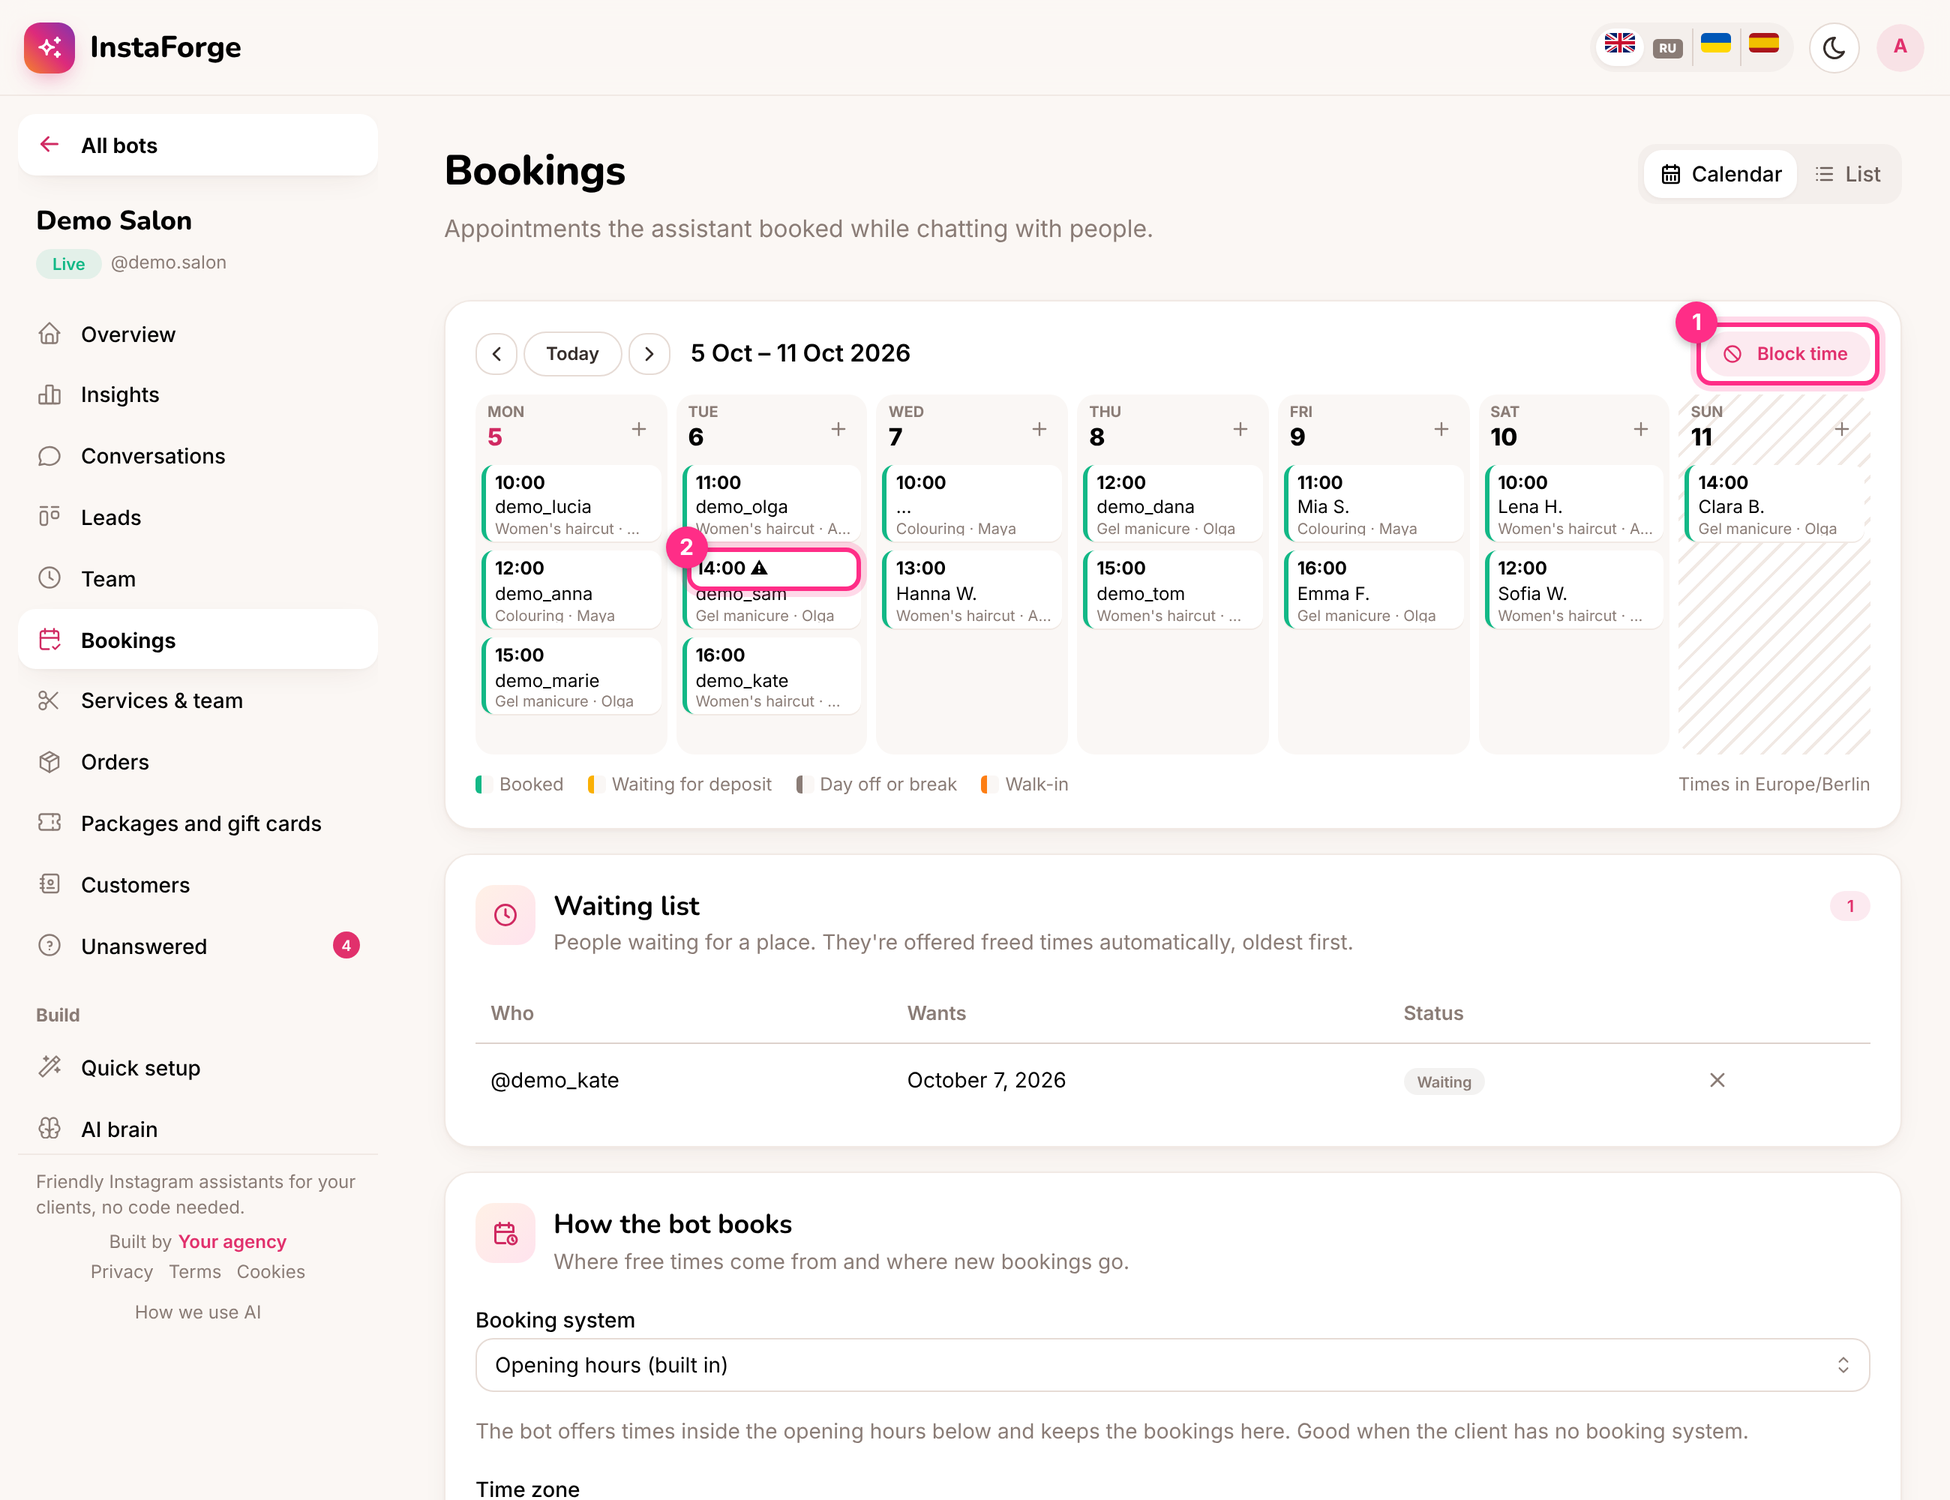
Task: Click the InstaForge sparkle logo icon
Action: (49, 47)
